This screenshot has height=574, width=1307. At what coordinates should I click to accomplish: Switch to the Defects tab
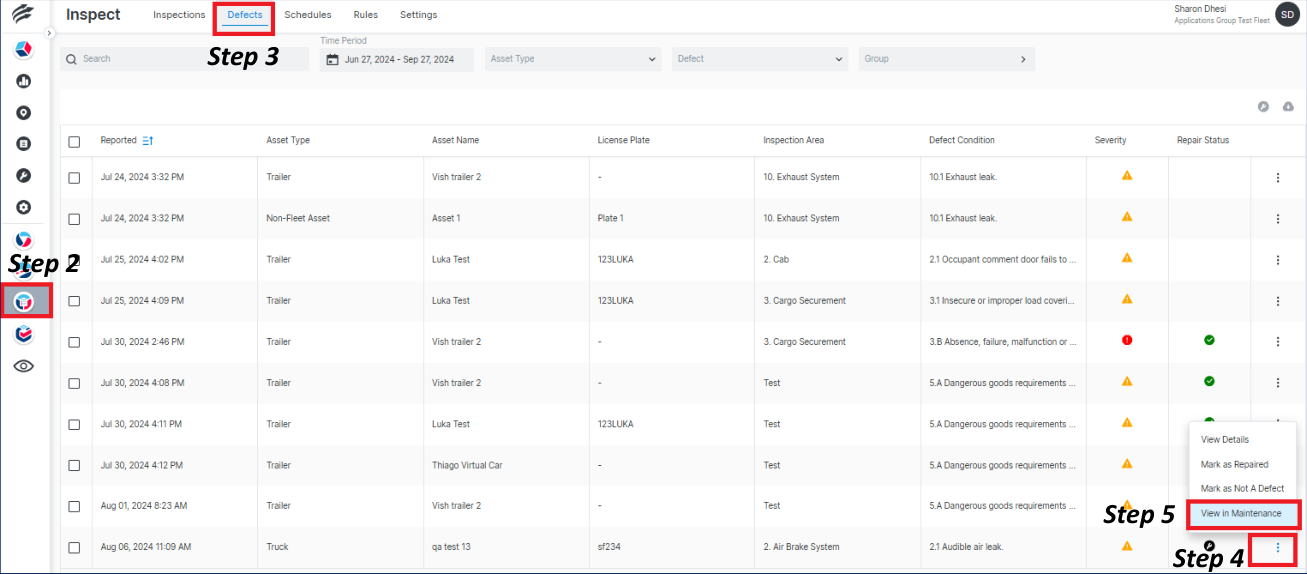245,15
